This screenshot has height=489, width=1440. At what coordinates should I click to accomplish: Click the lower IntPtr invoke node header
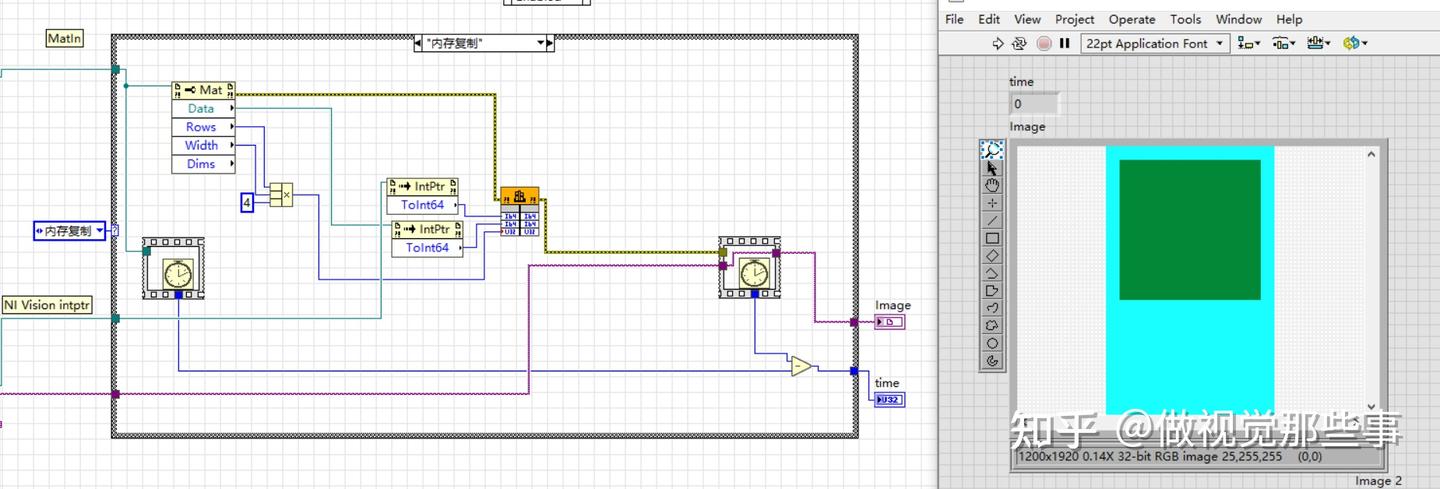pyautogui.click(x=428, y=230)
